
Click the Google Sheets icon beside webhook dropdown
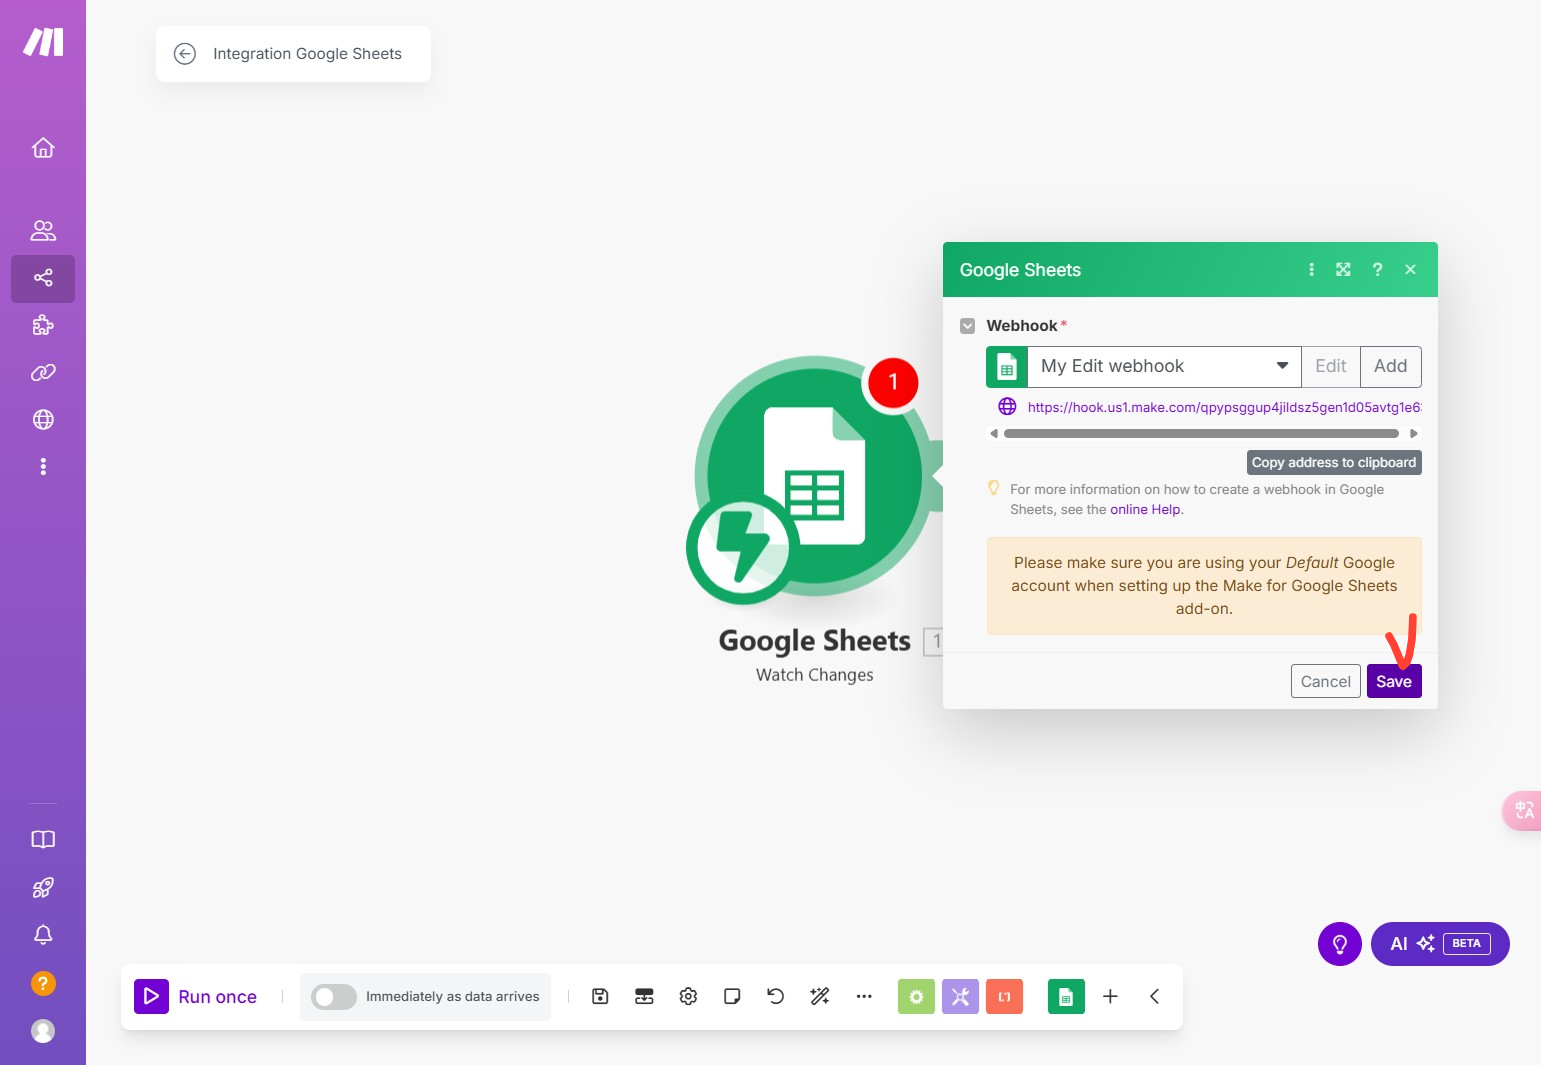(1007, 367)
